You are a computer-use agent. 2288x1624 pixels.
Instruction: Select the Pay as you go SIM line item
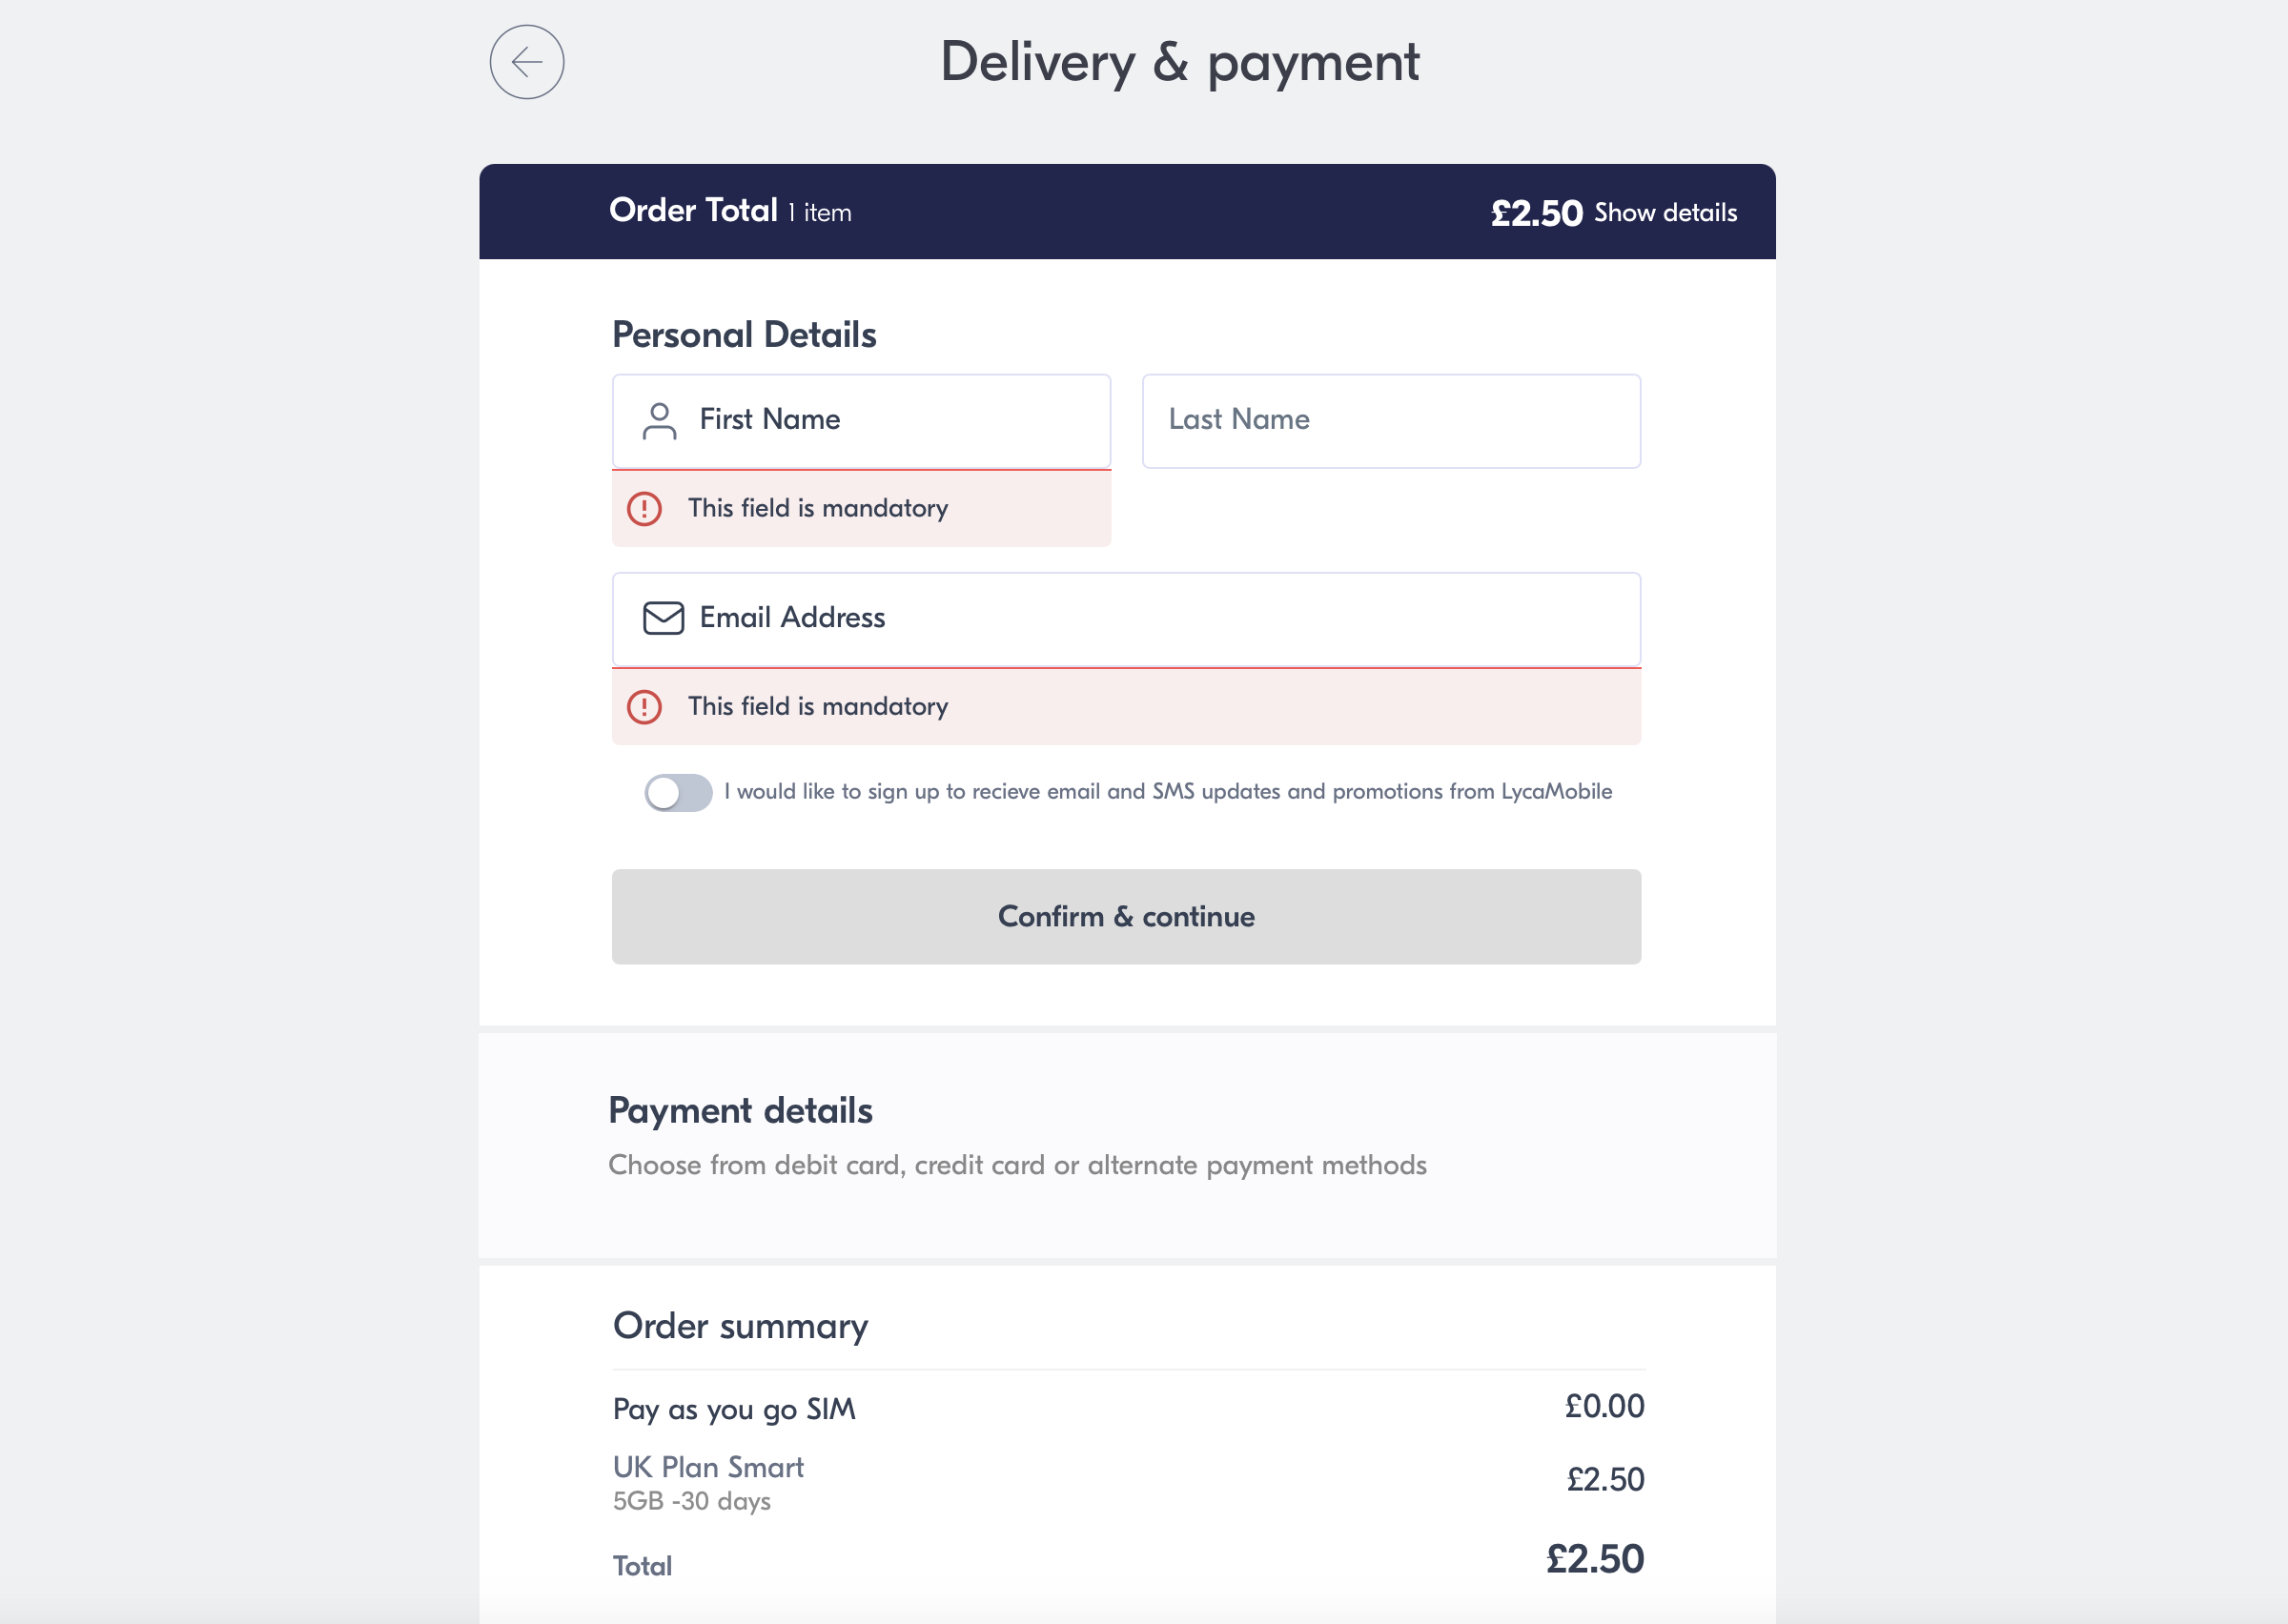click(x=735, y=1409)
